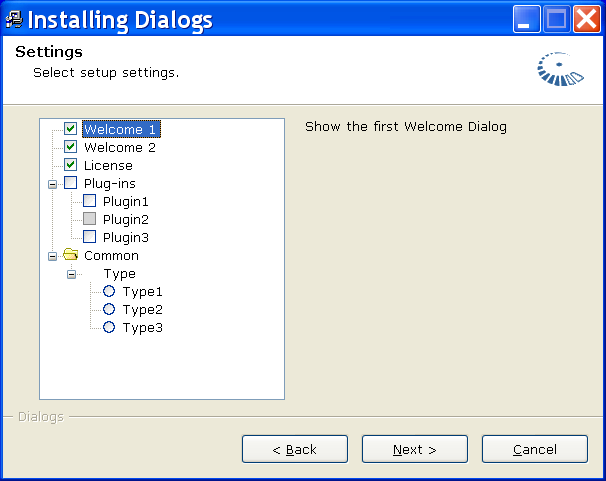Minimize the Installing Dialogs window
The image size is (606, 481).
[526, 19]
